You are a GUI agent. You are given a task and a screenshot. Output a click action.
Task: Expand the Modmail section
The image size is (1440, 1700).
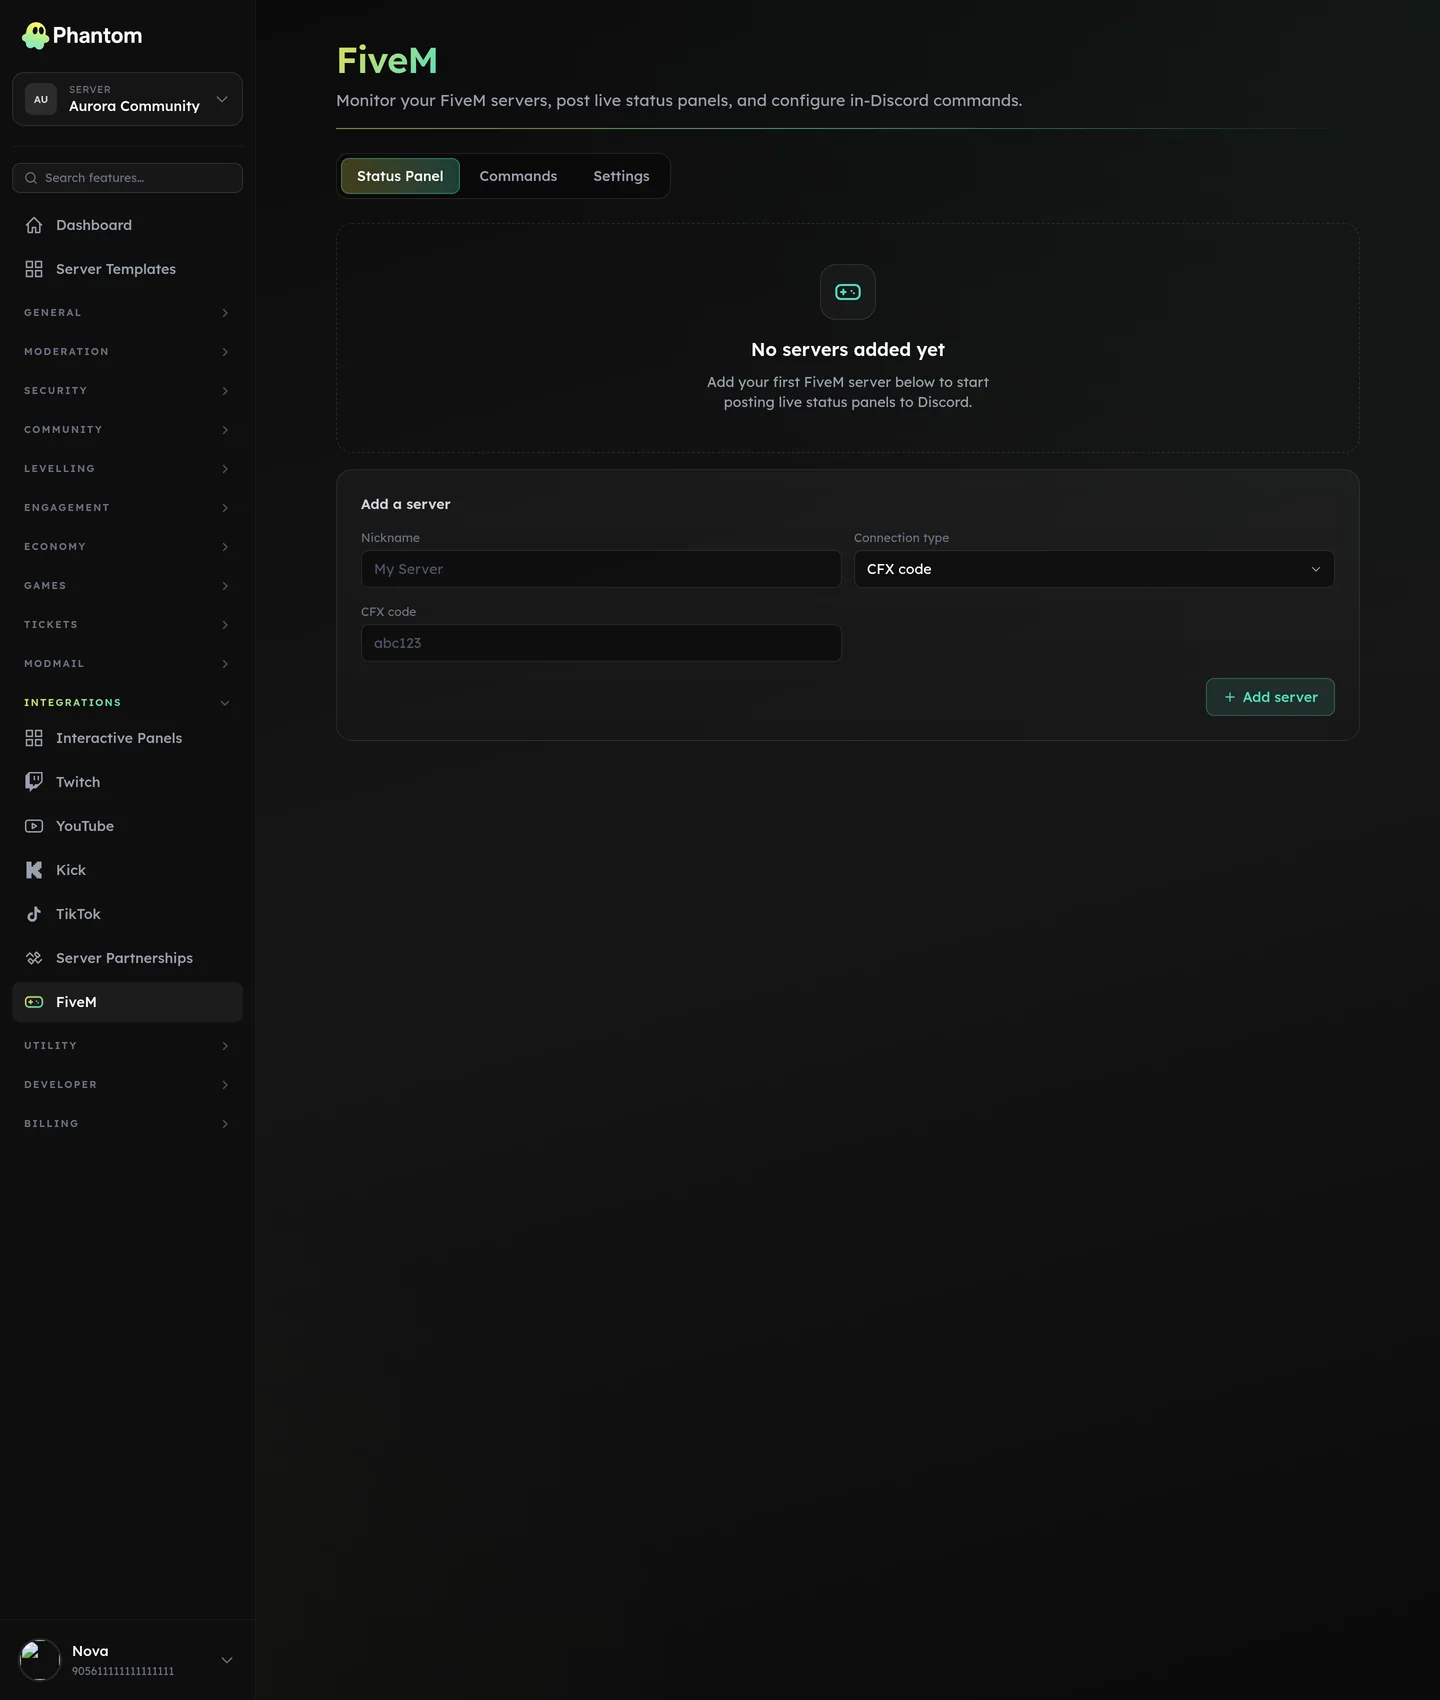pos(127,664)
